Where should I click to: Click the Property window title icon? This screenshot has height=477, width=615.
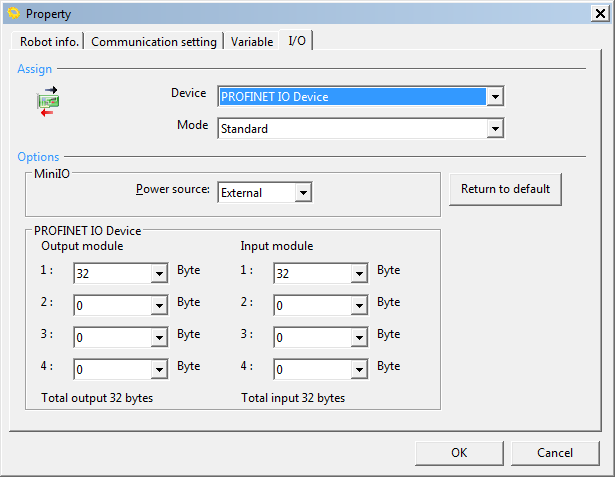[x=13, y=13]
